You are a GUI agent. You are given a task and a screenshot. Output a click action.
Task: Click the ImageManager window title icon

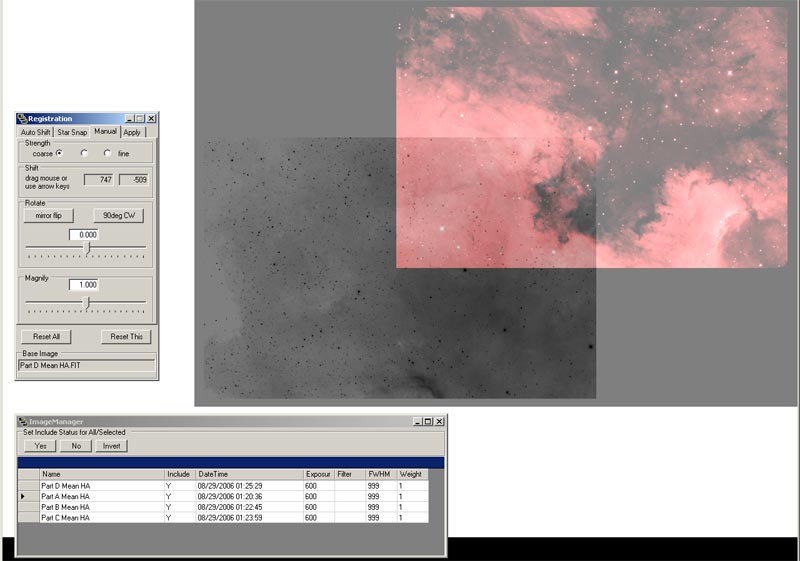[x=23, y=422]
